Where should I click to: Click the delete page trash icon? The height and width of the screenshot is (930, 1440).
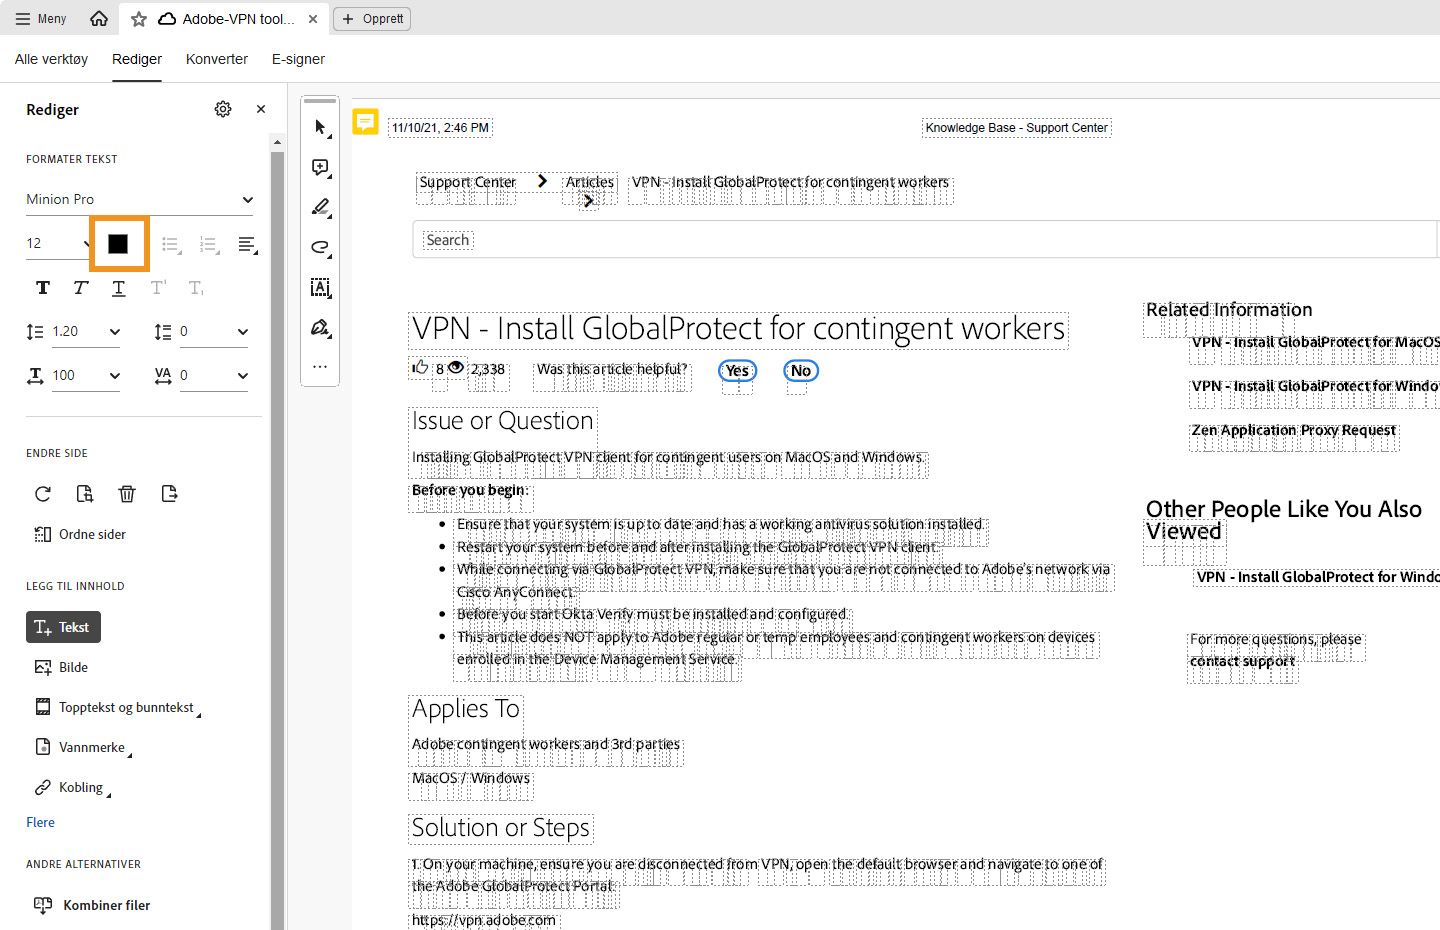tap(127, 493)
